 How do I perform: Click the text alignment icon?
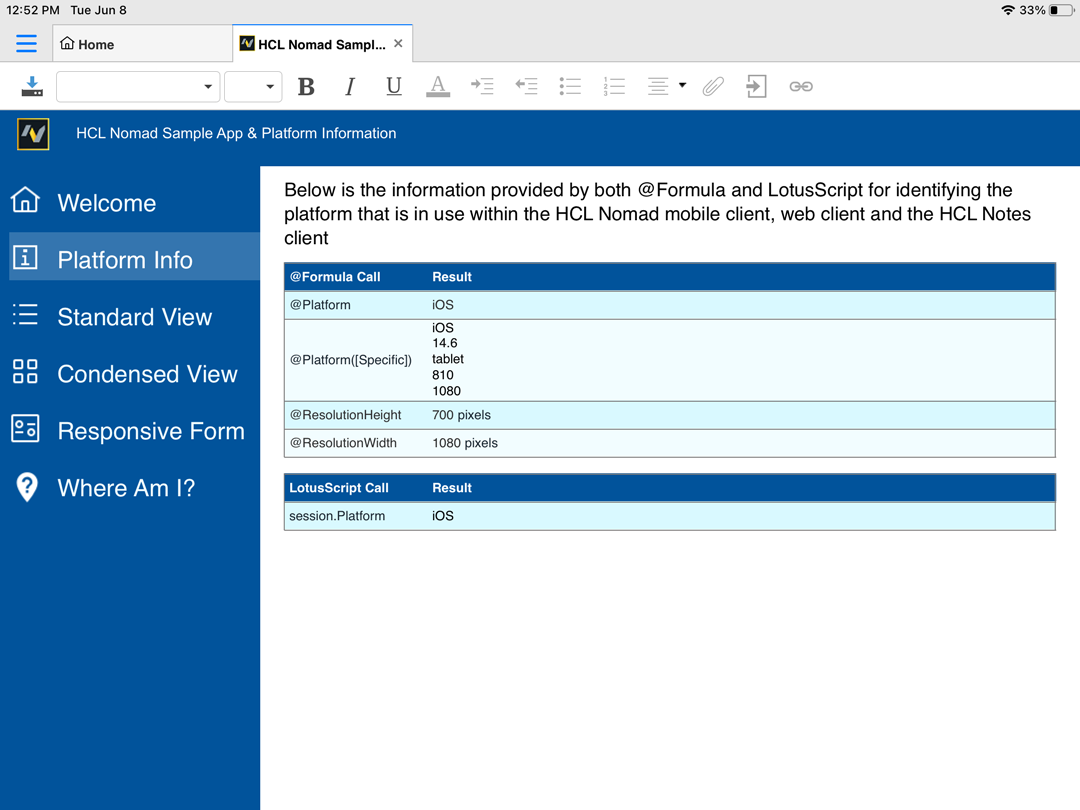pyautogui.click(x=658, y=86)
